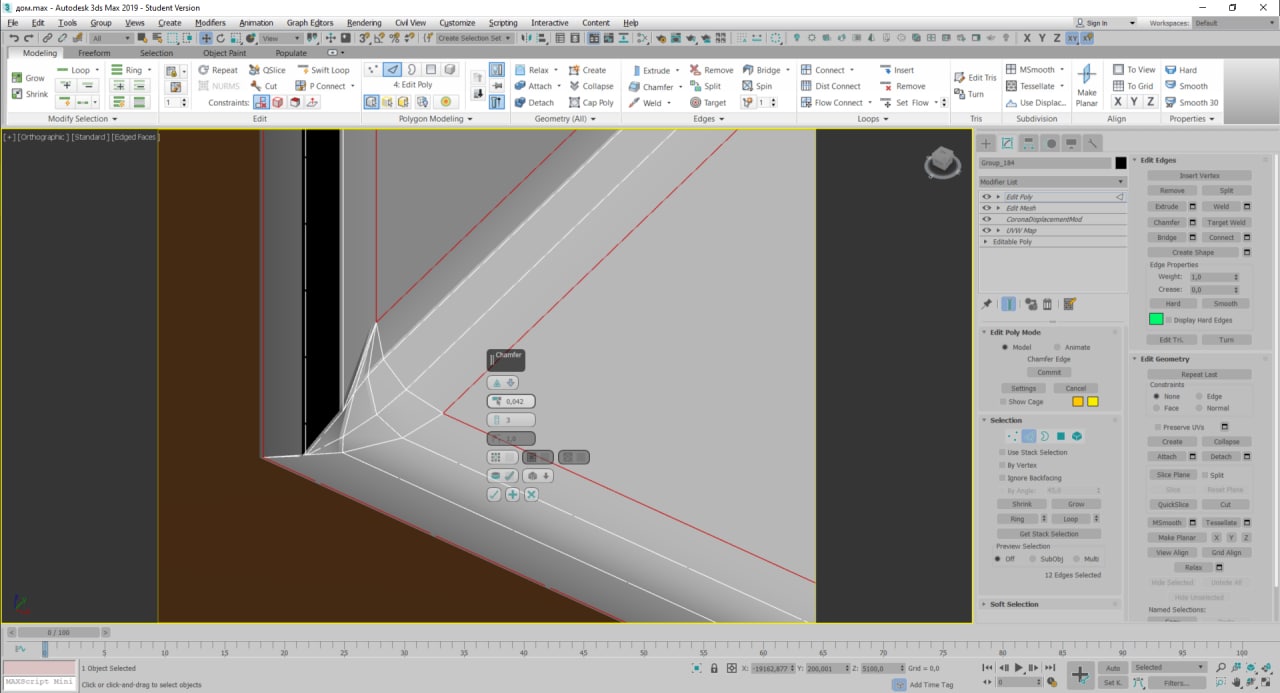Image resolution: width=1280 pixels, height=693 pixels.
Task: Open the Rendering menu
Action: pyautogui.click(x=364, y=22)
